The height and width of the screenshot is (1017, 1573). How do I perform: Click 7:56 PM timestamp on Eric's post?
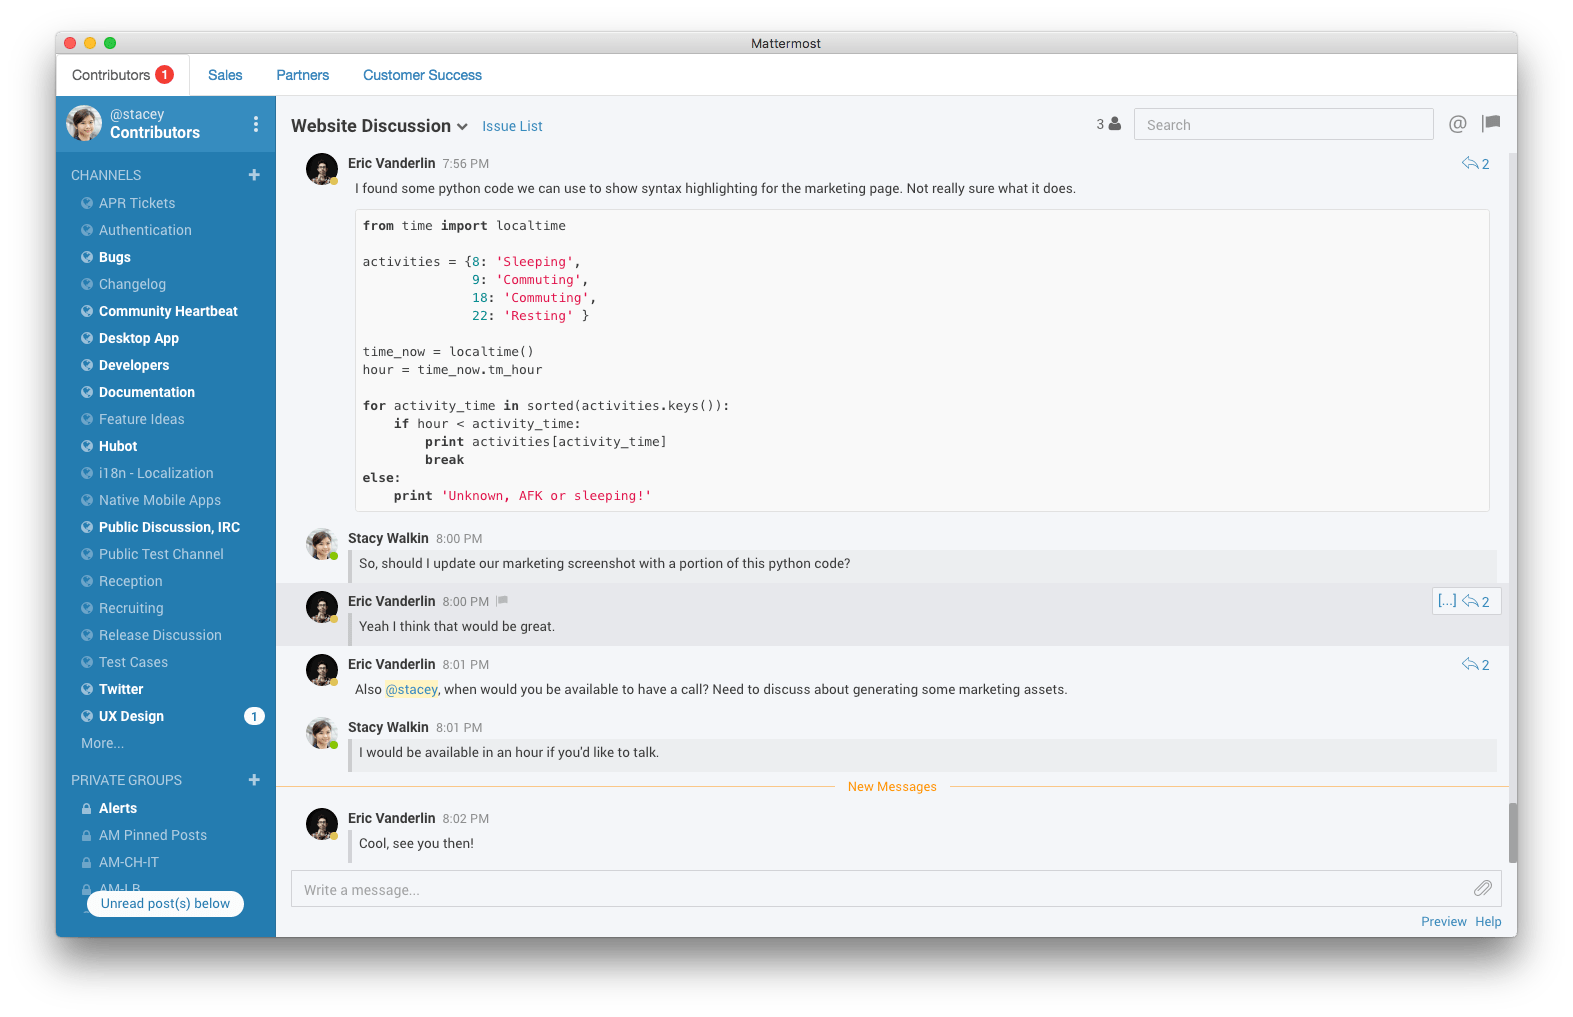[x=465, y=164]
